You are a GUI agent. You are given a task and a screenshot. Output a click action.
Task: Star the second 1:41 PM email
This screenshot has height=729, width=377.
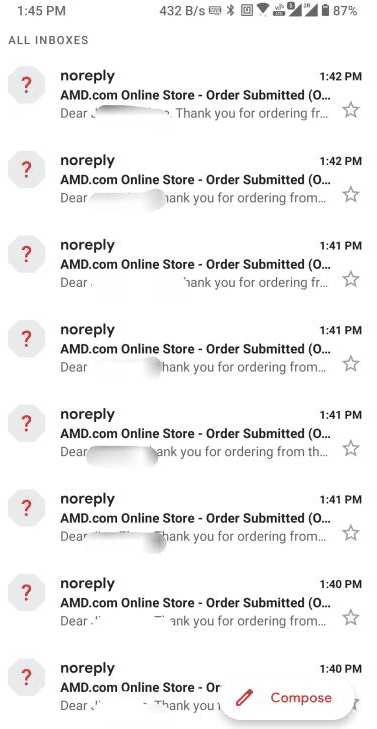pyautogui.click(x=351, y=364)
